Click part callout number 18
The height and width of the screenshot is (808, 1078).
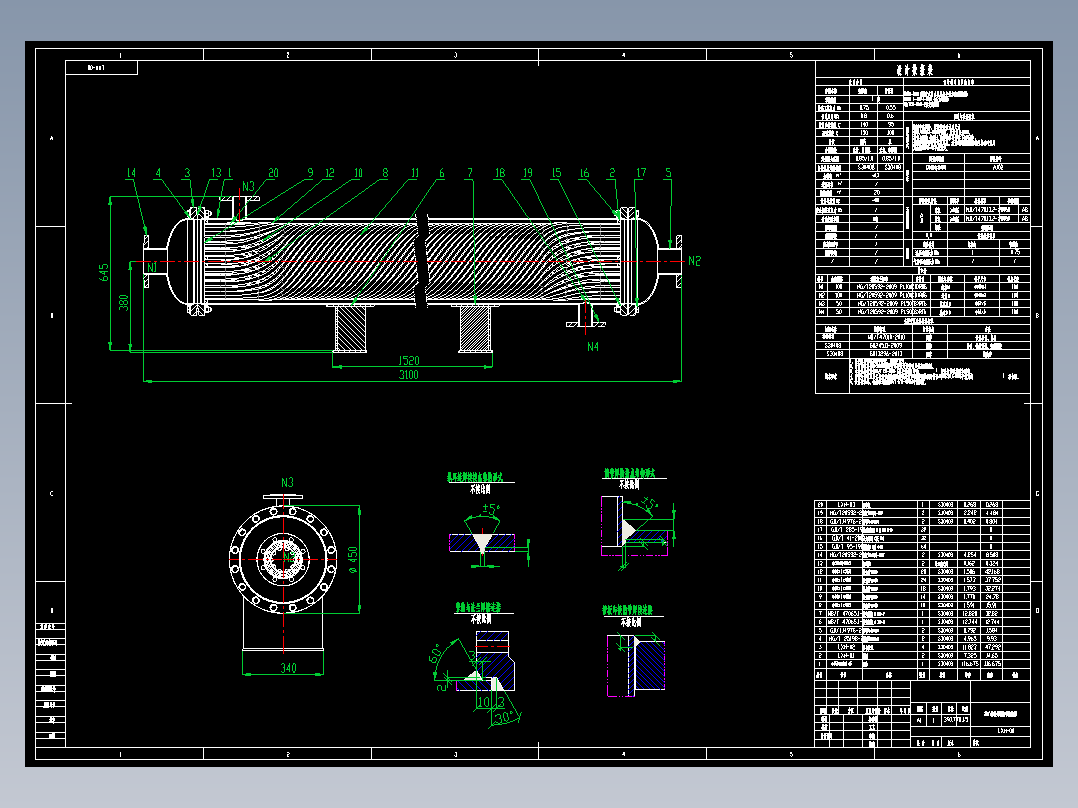click(x=500, y=173)
